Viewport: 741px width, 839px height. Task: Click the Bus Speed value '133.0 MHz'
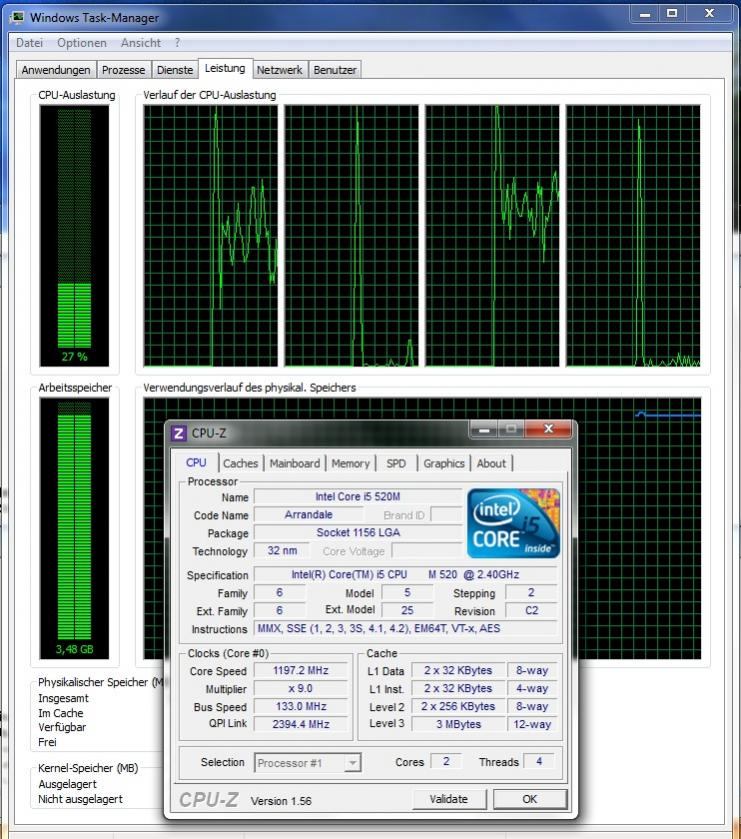click(301, 706)
